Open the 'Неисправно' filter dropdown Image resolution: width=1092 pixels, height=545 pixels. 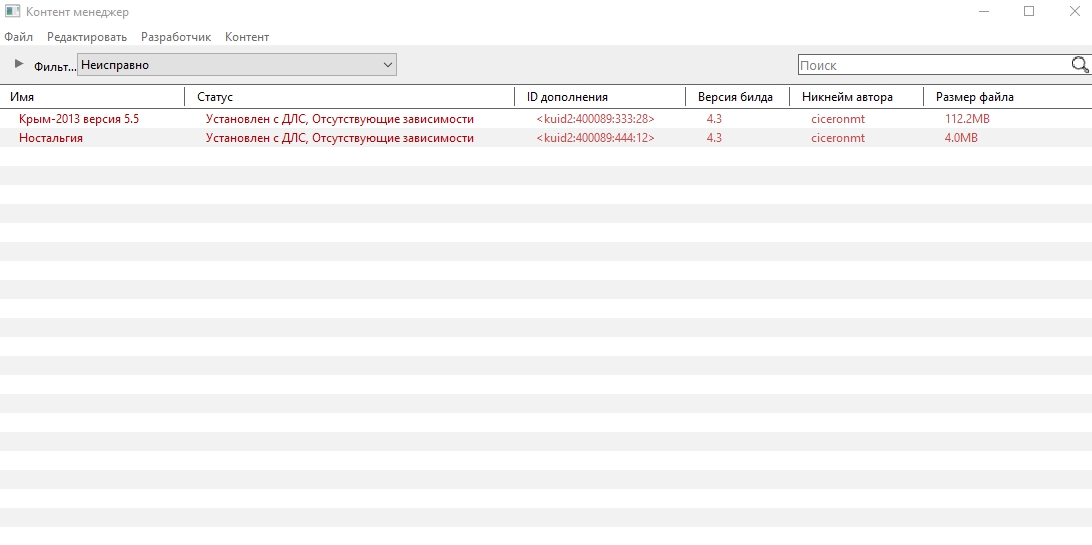pos(237,65)
